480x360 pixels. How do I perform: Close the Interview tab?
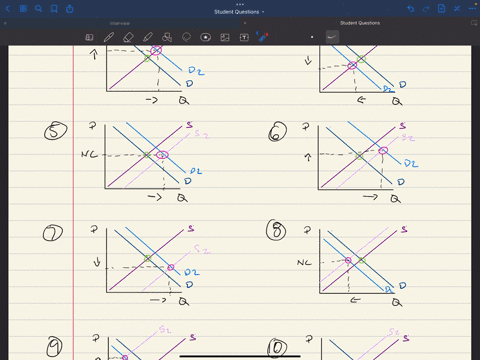(5, 23)
